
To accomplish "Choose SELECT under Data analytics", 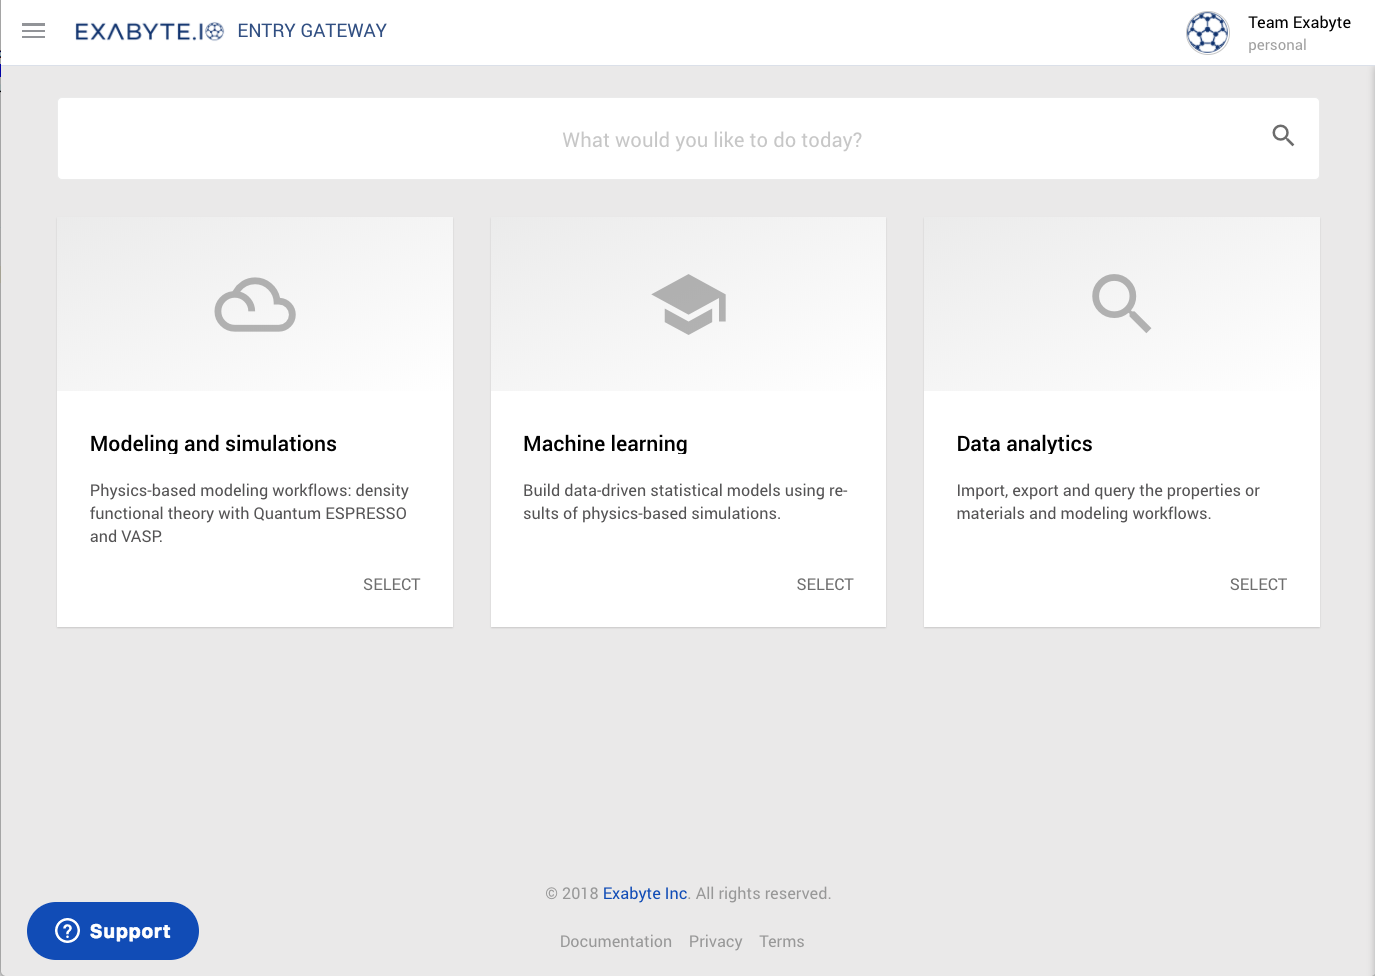I will pos(1257,584).
